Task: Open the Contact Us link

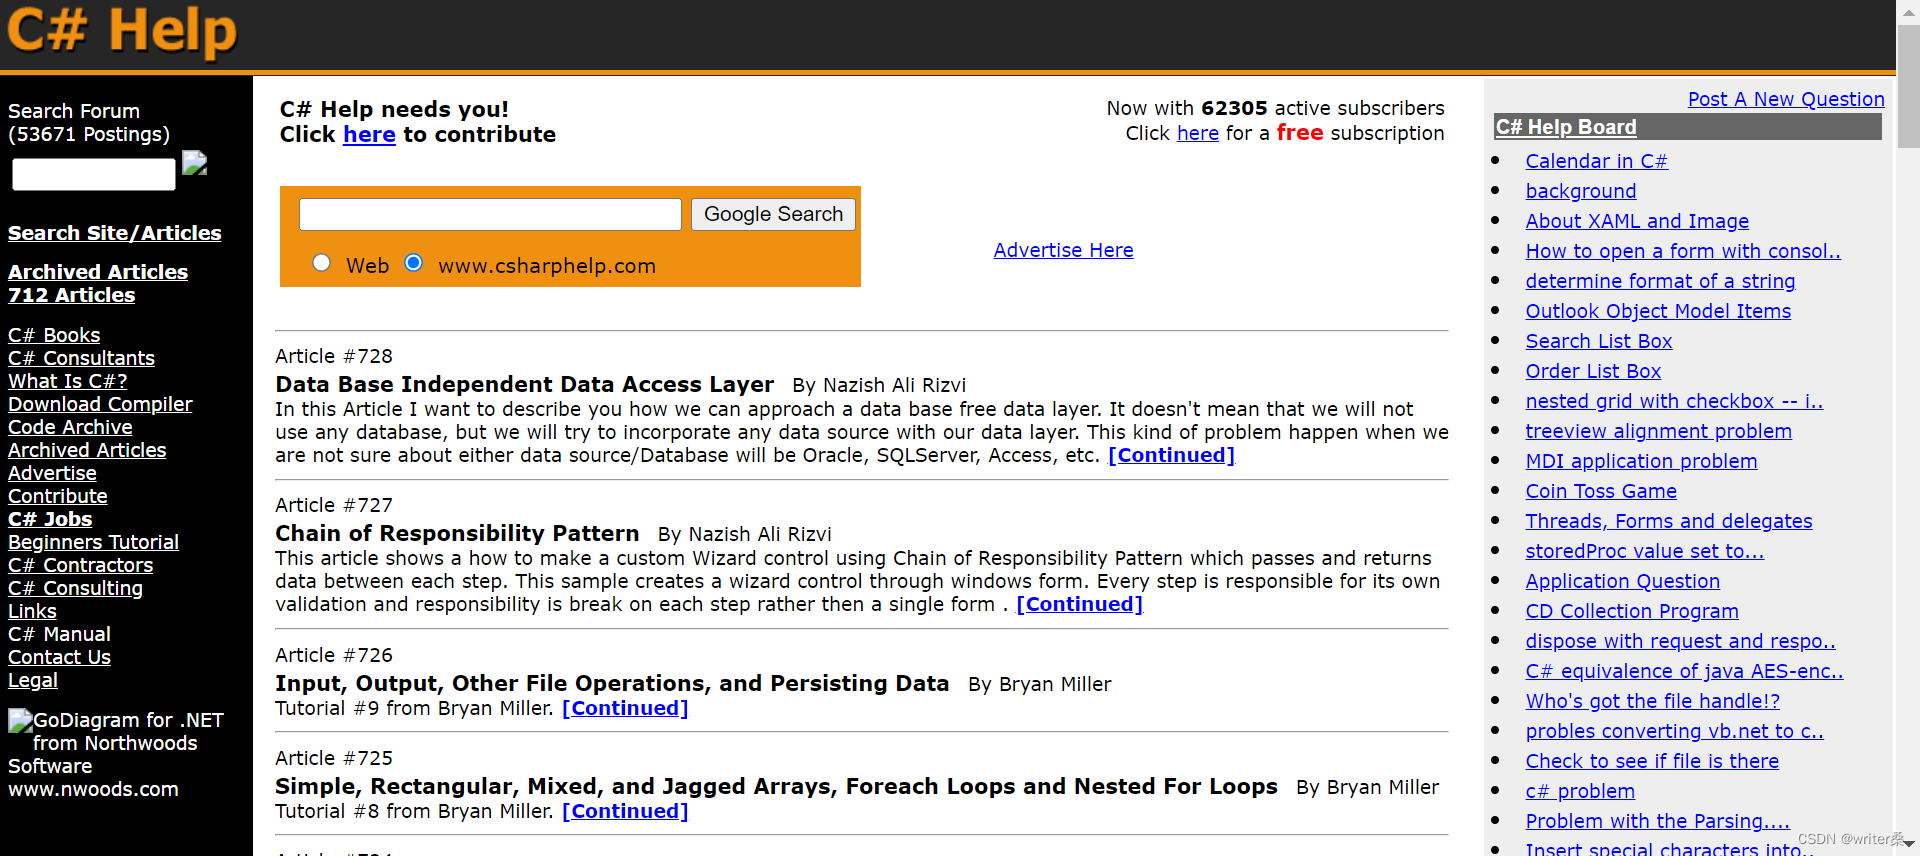Action: click(59, 657)
